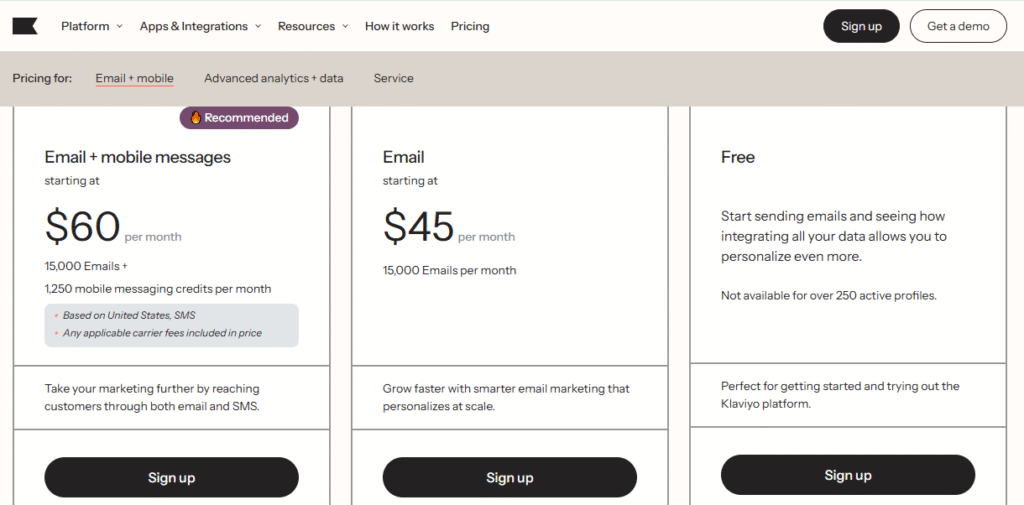Sign up for the Free plan
This screenshot has width=1024, height=505.
coord(847,475)
